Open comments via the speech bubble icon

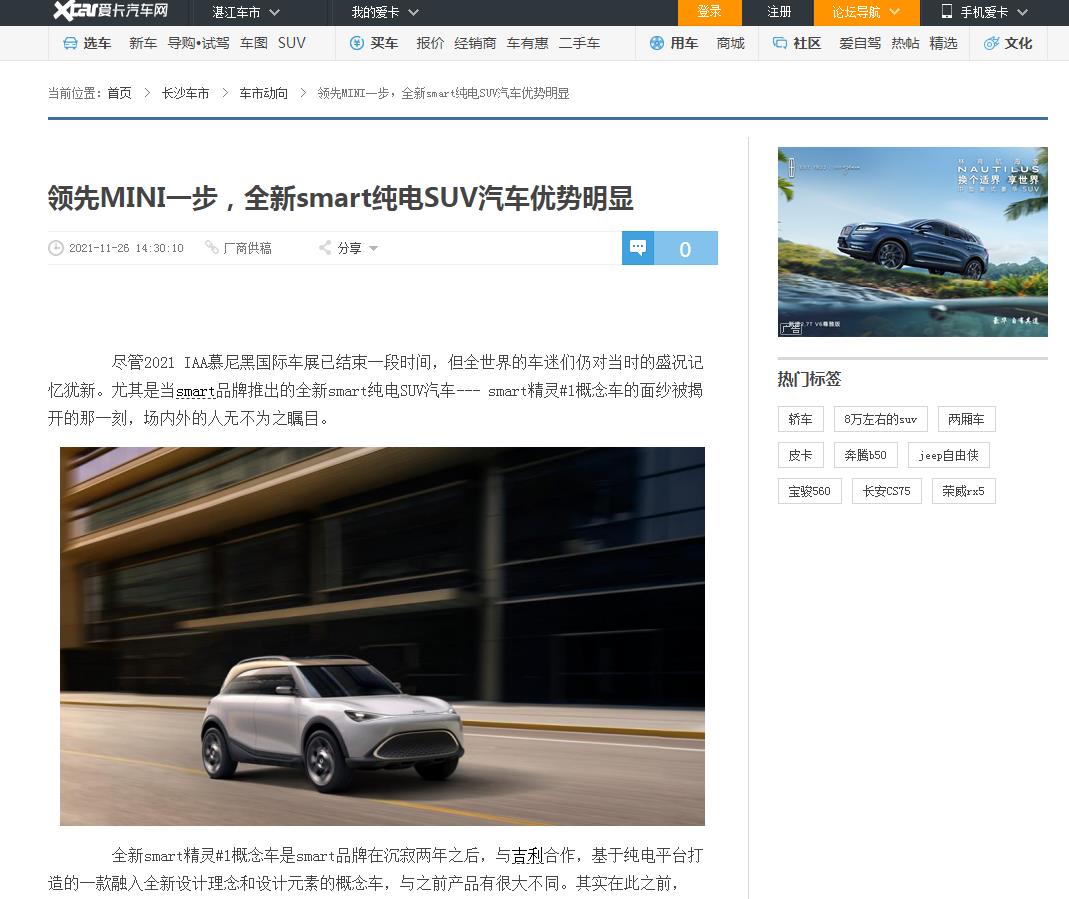[638, 248]
